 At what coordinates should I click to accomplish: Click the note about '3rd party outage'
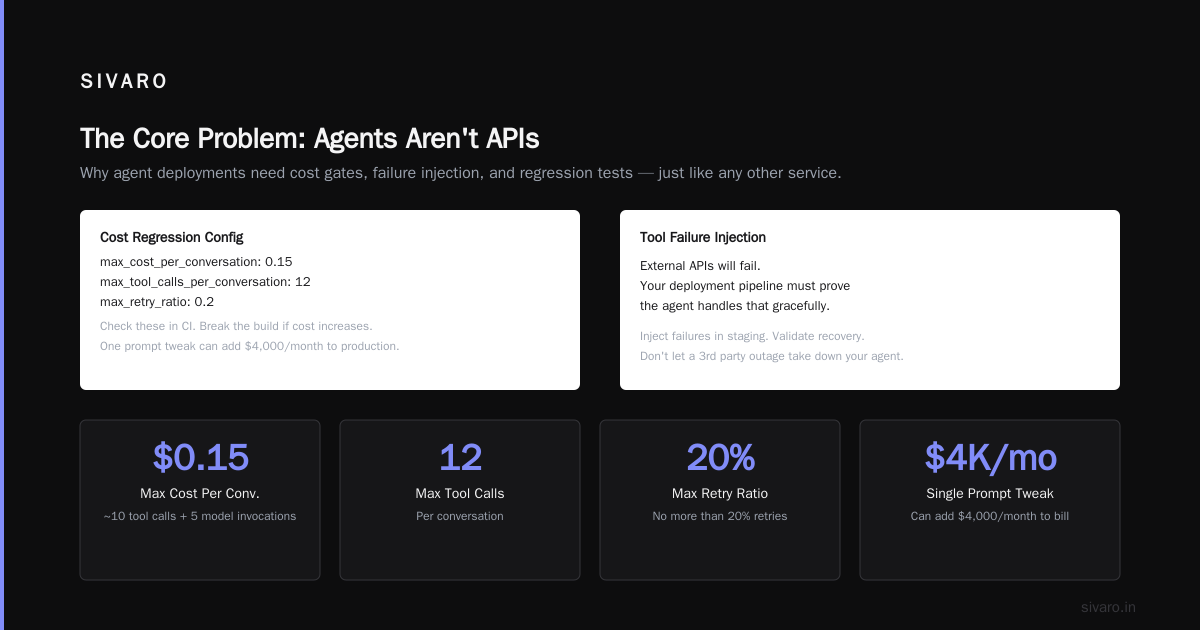pos(771,356)
